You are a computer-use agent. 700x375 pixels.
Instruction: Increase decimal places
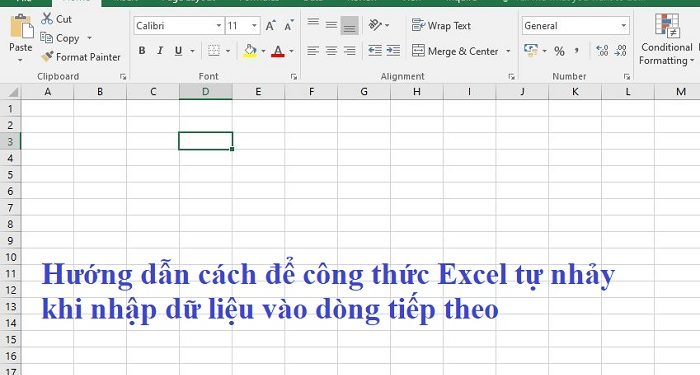(602, 51)
